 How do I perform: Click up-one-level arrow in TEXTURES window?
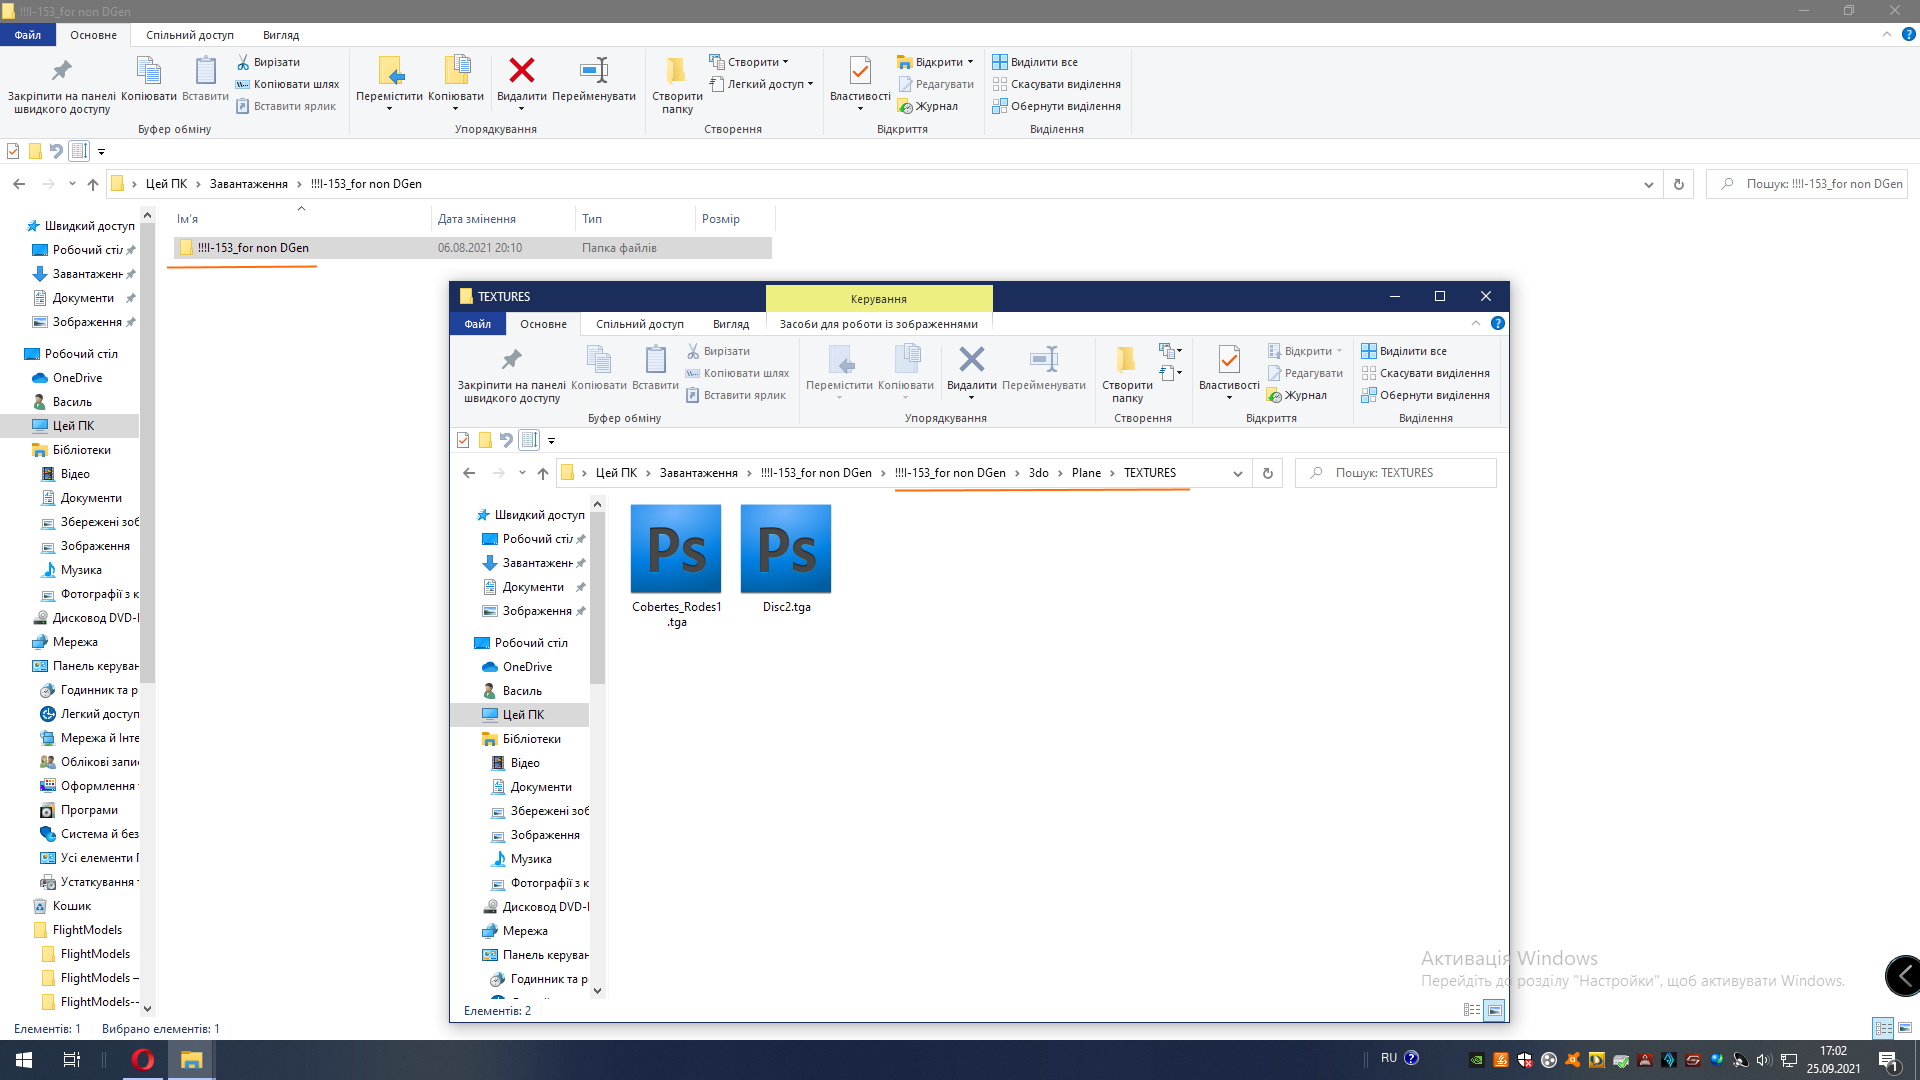pos(543,473)
